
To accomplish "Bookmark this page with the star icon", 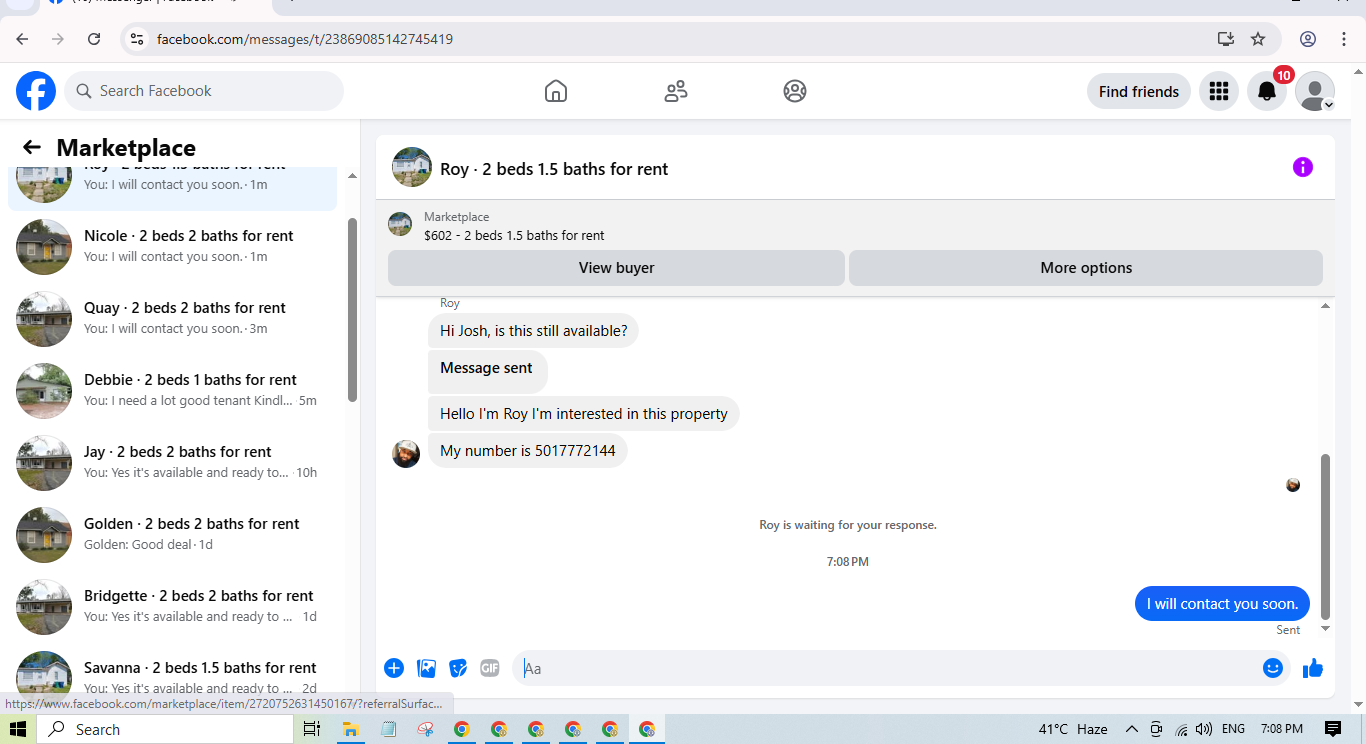I will 1258,39.
